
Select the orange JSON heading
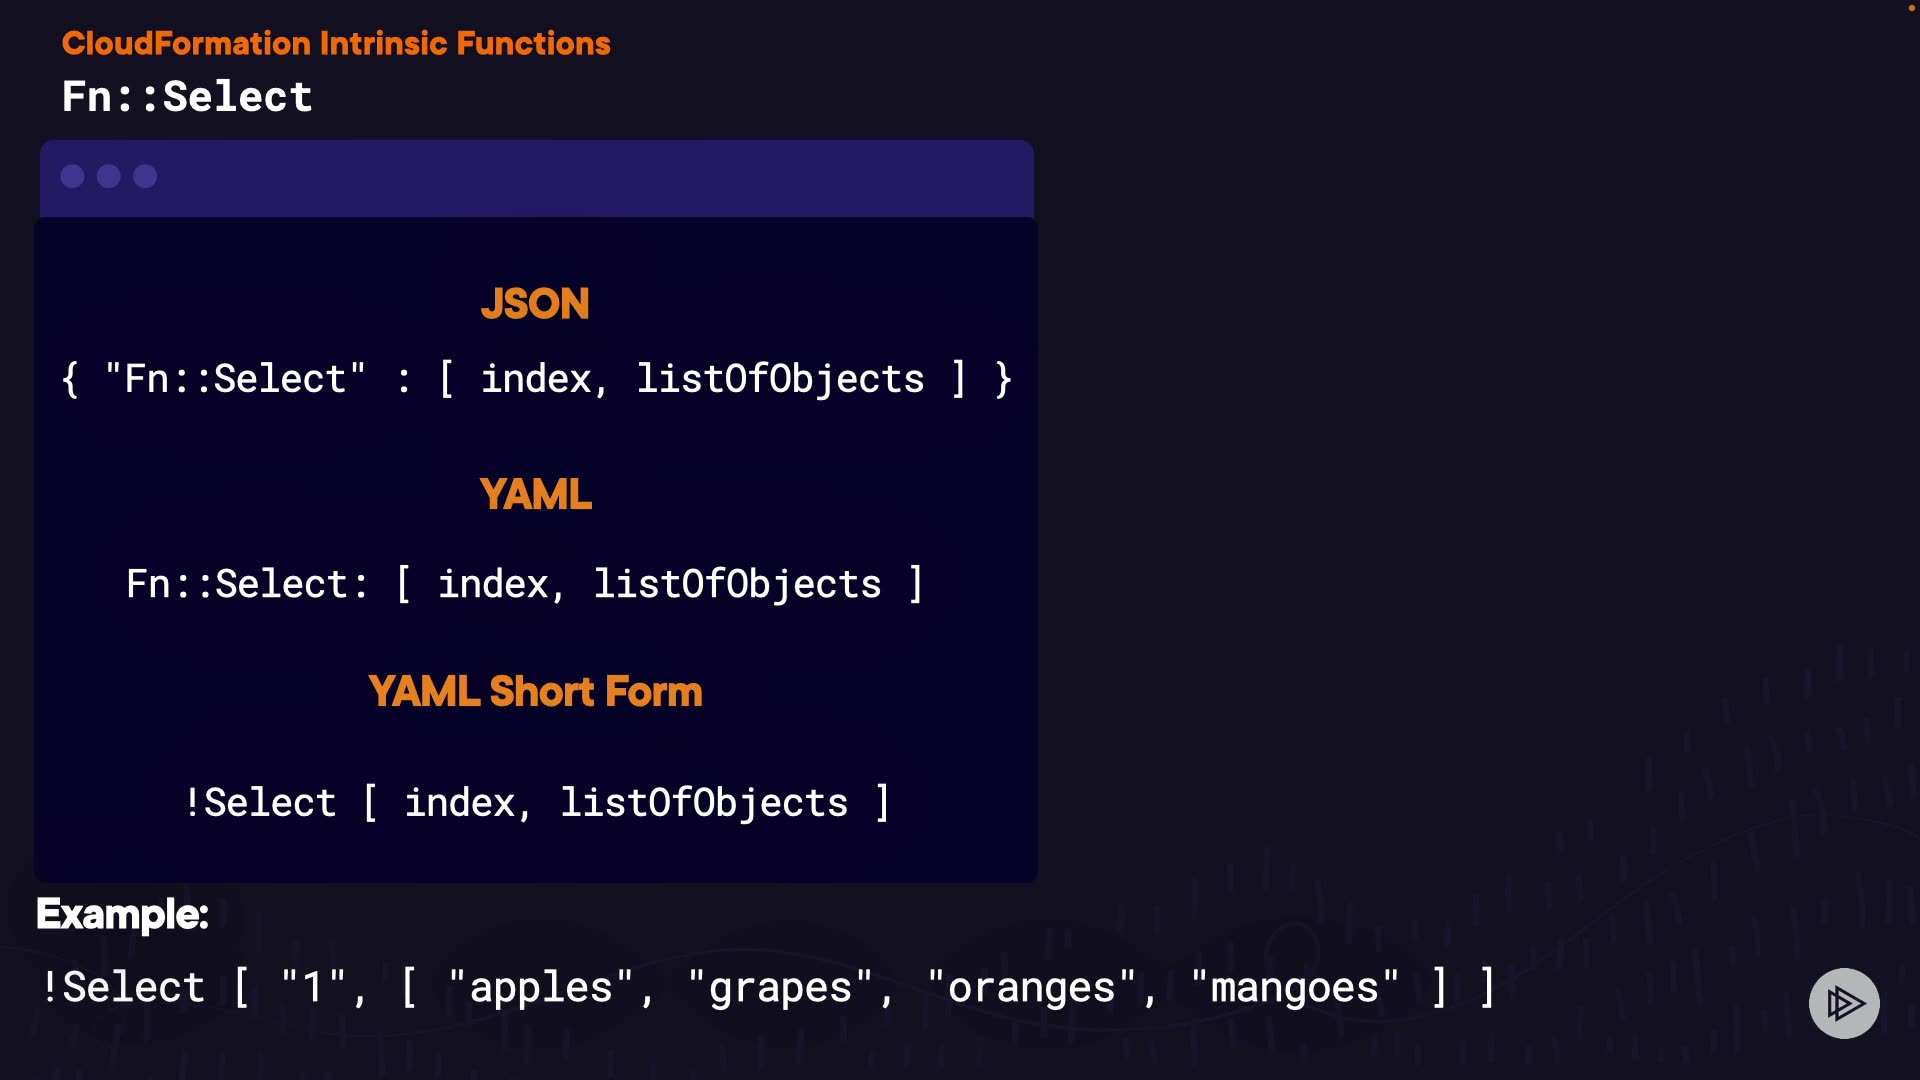[535, 304]
